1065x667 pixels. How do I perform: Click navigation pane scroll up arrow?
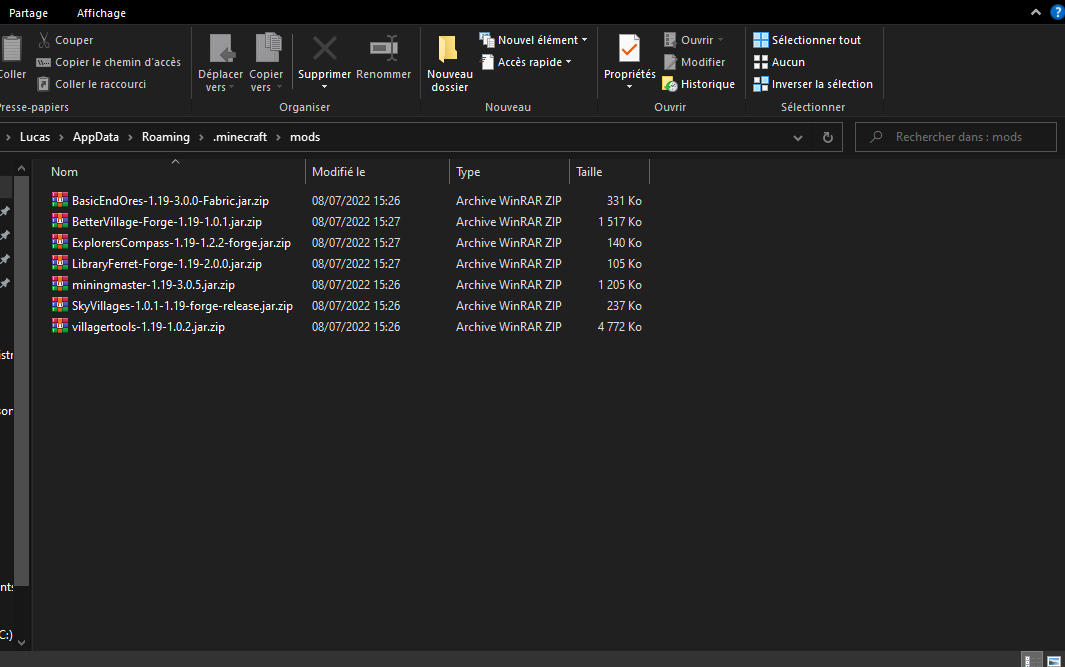click(x=21, y=168)
